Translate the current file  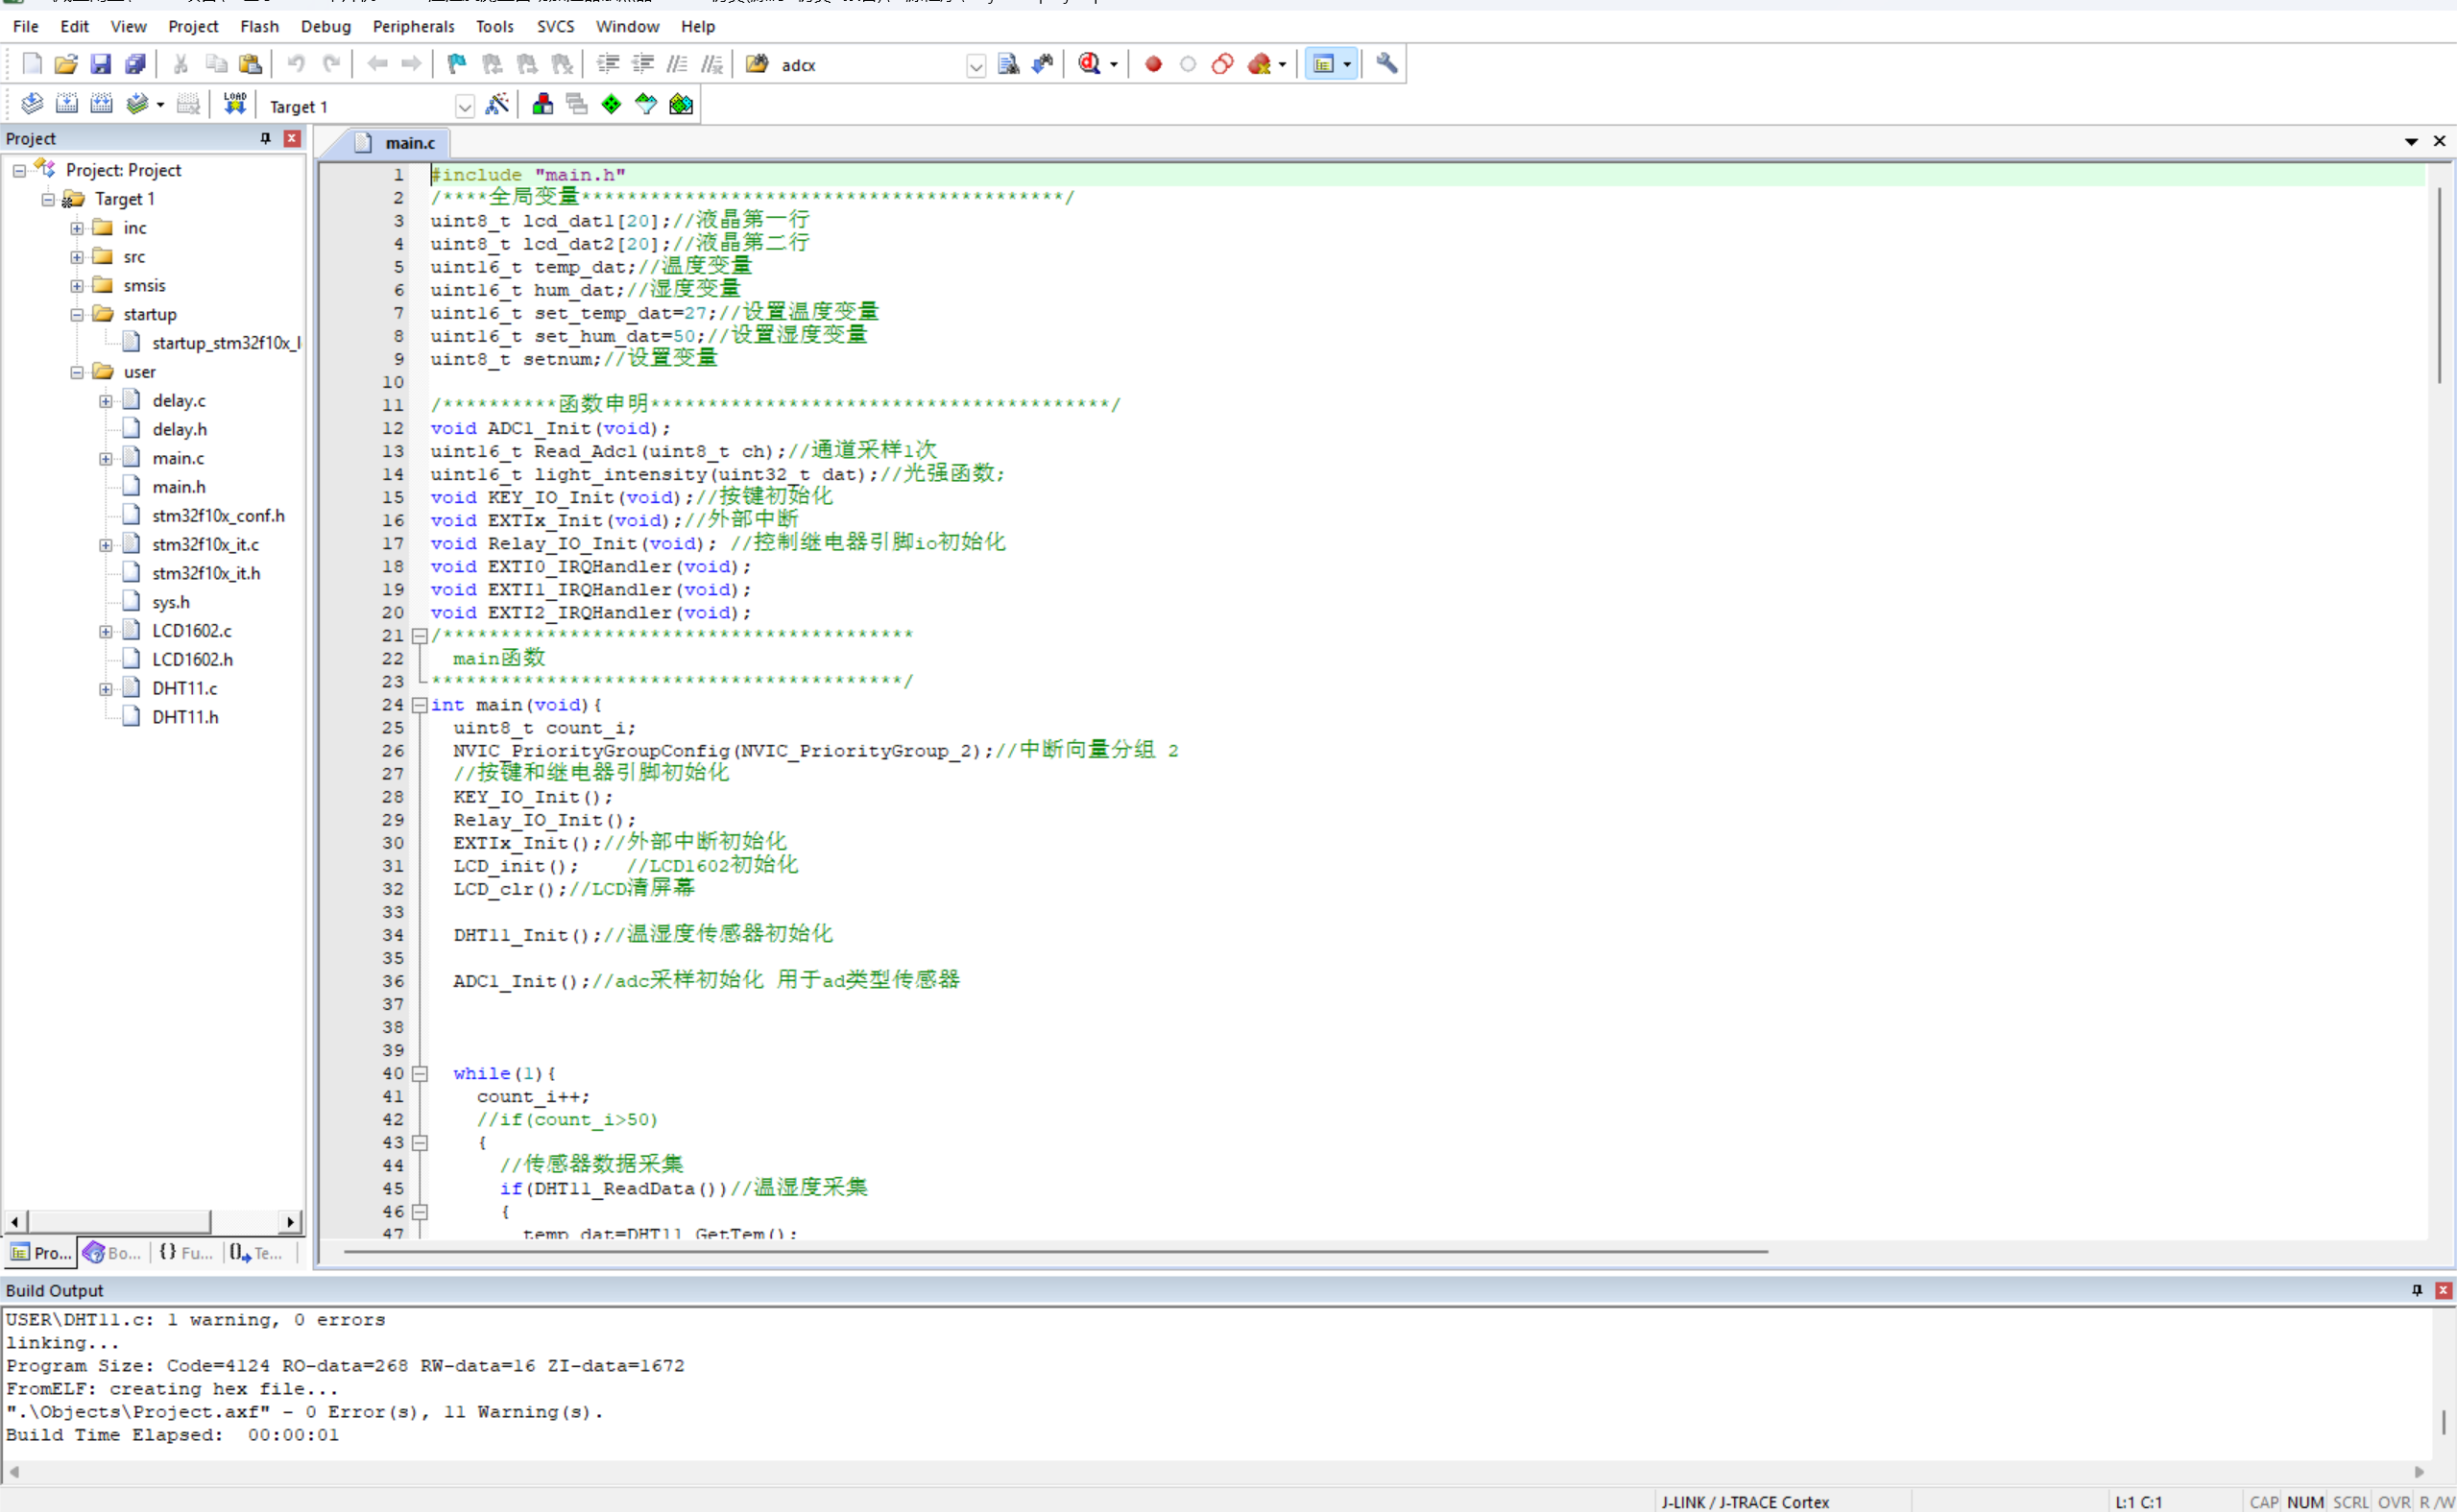point(32,104)
